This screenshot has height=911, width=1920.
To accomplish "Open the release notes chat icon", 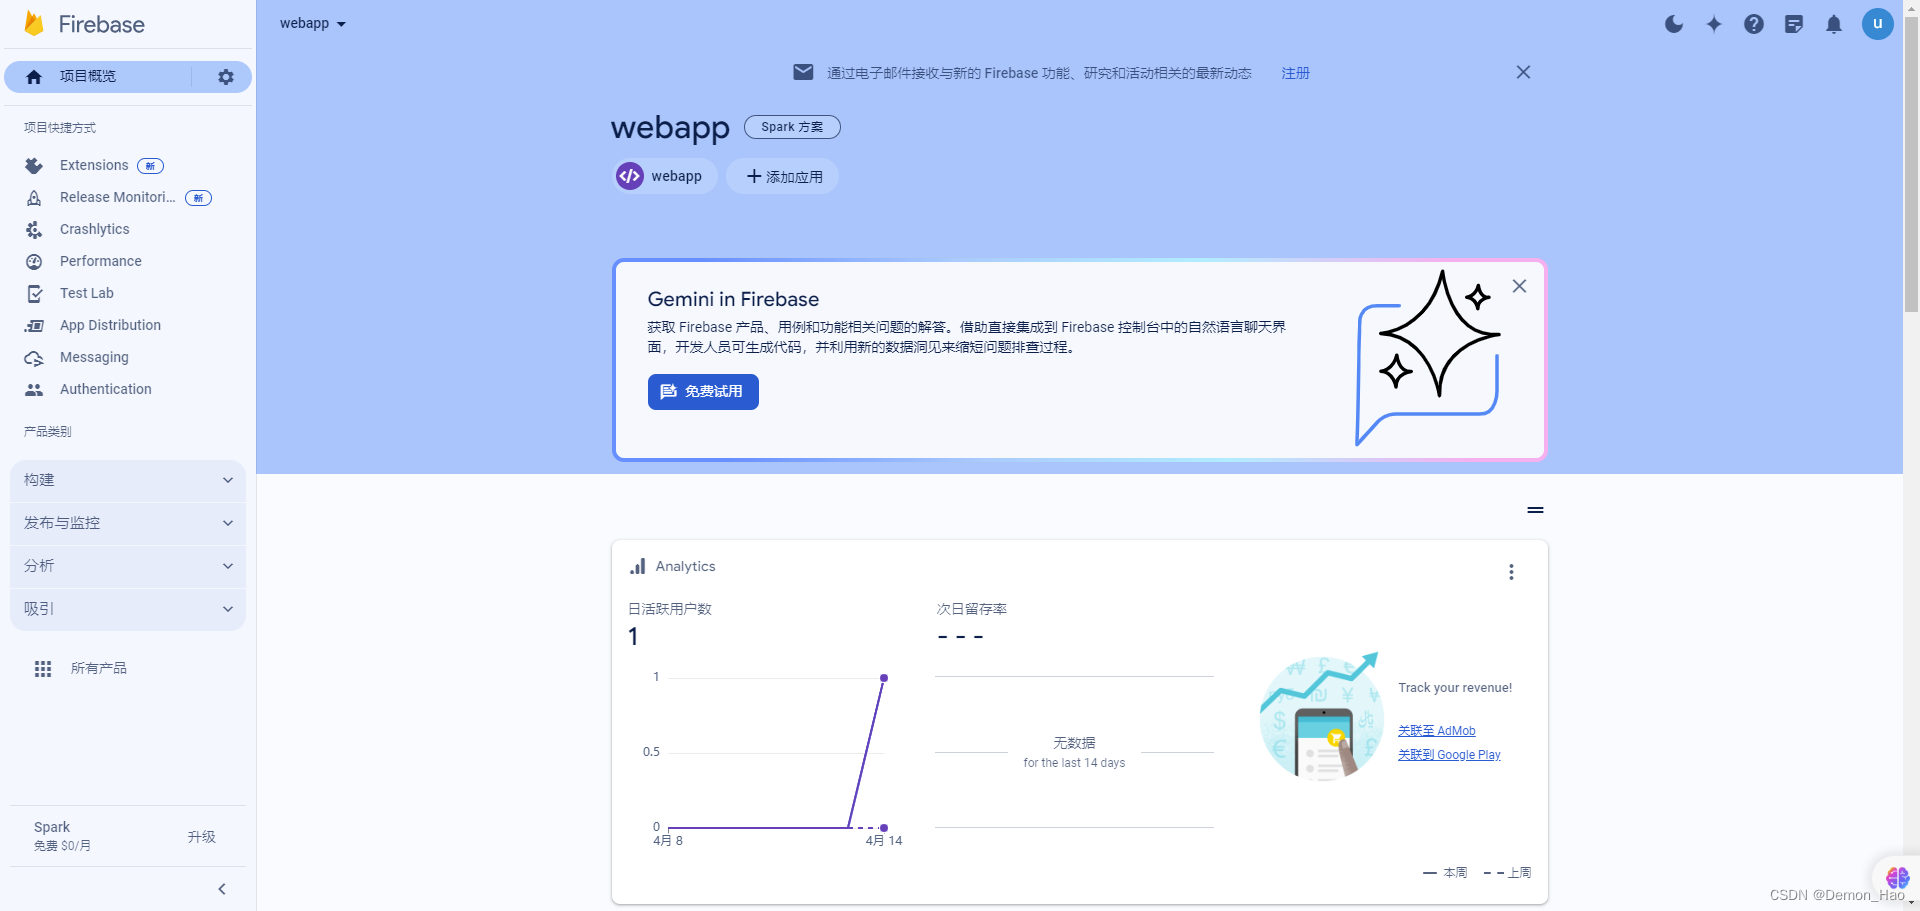I will [x=1794, y=24].
